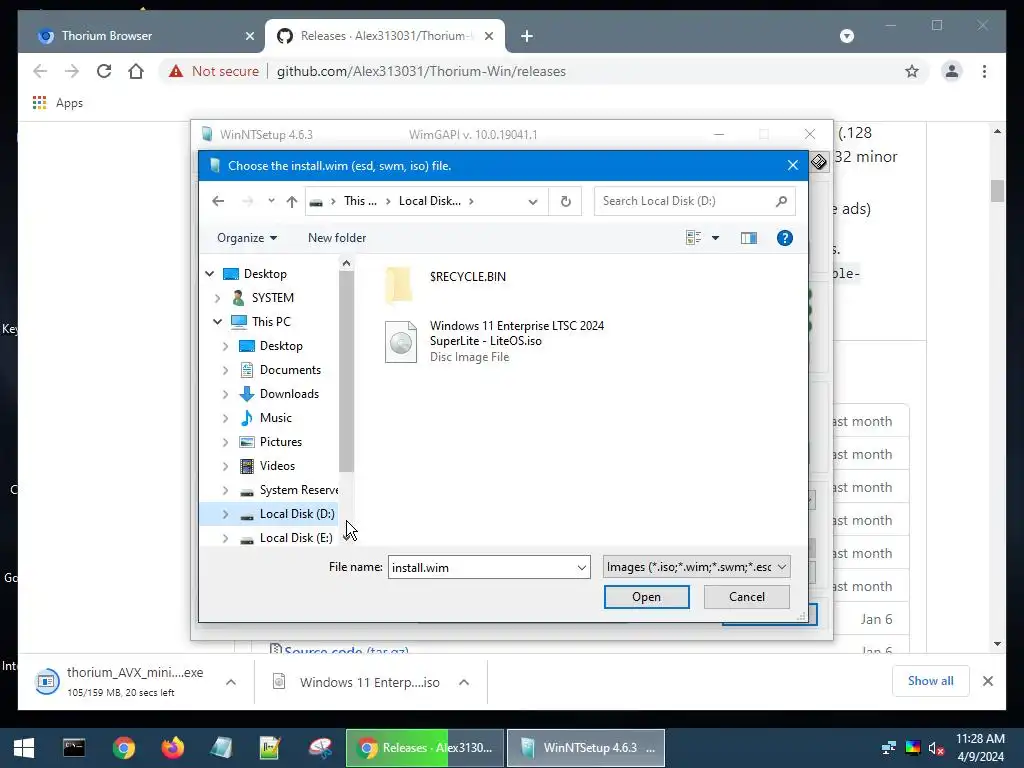Click the Search Local Disk (D:) field
The image size is (1024, 768).
(x=694, y=201)
